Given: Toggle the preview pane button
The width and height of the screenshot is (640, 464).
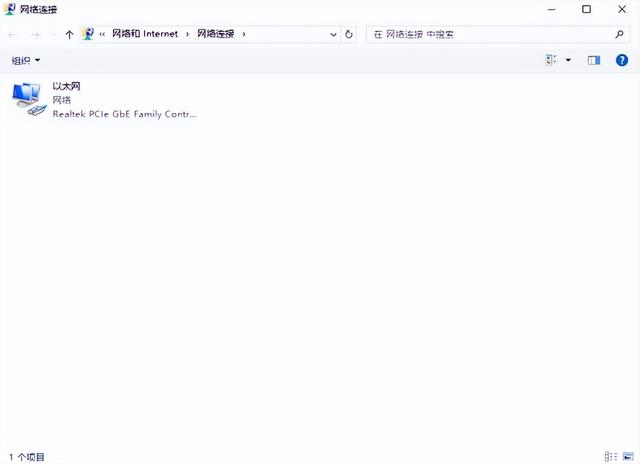Looking at the screenshot, I should pyautogui.click(x=593, y=60).
